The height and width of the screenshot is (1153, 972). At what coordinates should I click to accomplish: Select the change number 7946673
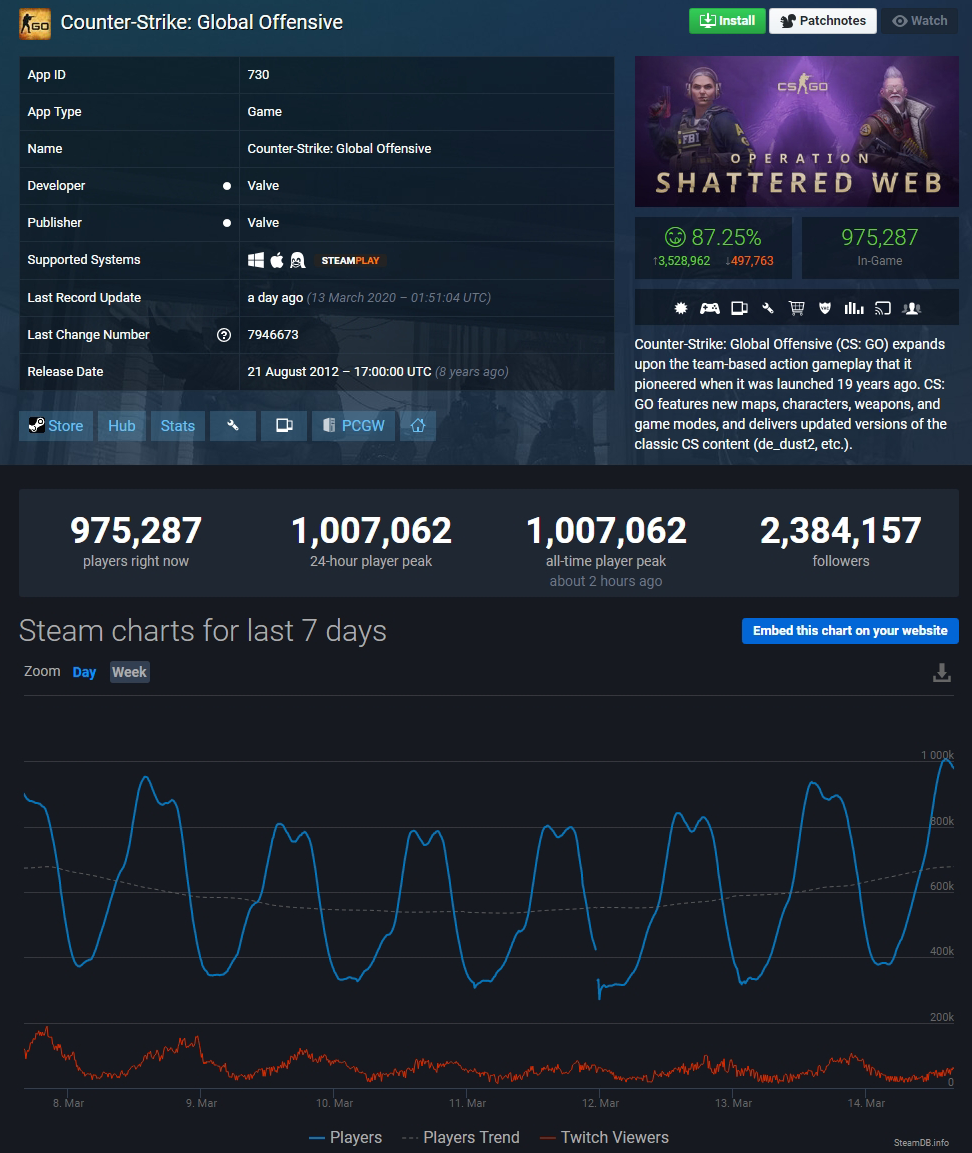[273, 335]
